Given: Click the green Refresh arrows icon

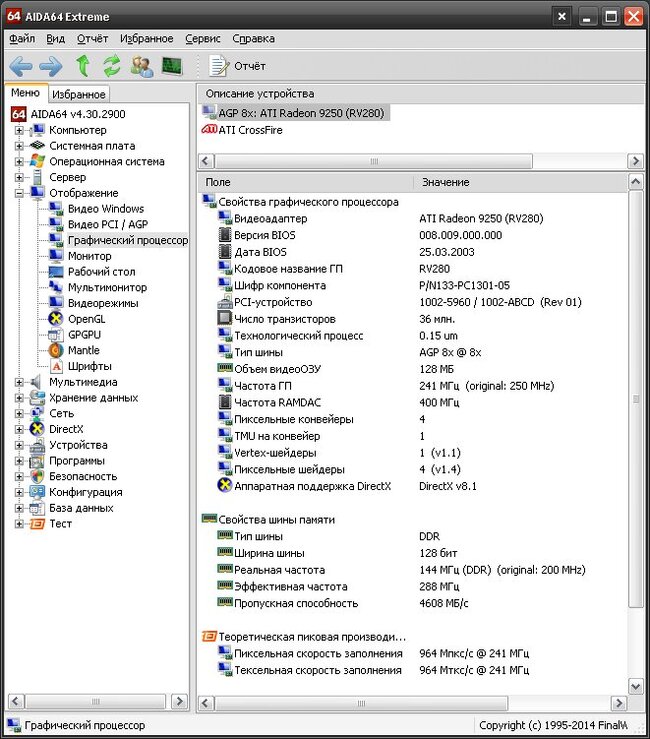Looking at the screenshot, I should coord(112,66).
